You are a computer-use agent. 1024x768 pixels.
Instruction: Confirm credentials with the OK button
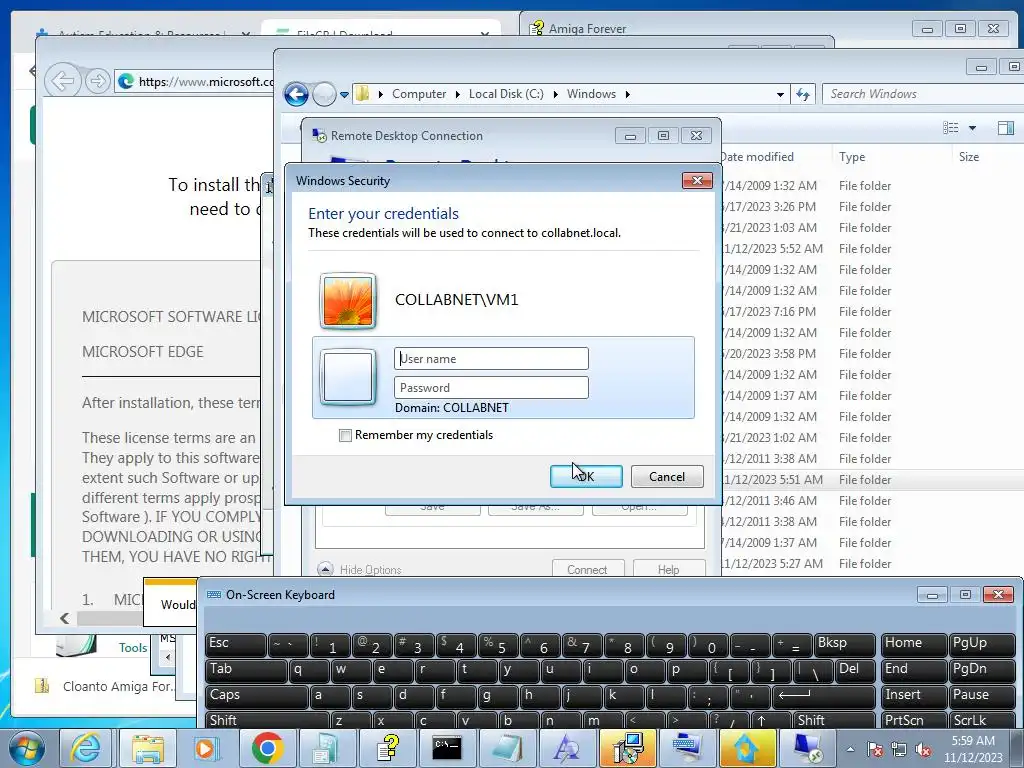(x=586, y=476)
